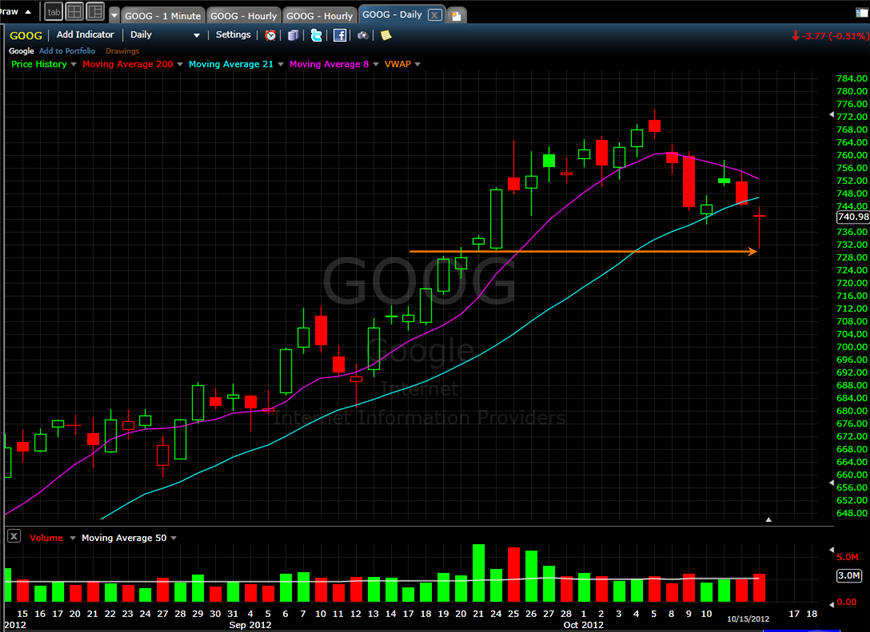Close the Volume panel with X
The image size is (870, 632).
(x=14, y=537)
